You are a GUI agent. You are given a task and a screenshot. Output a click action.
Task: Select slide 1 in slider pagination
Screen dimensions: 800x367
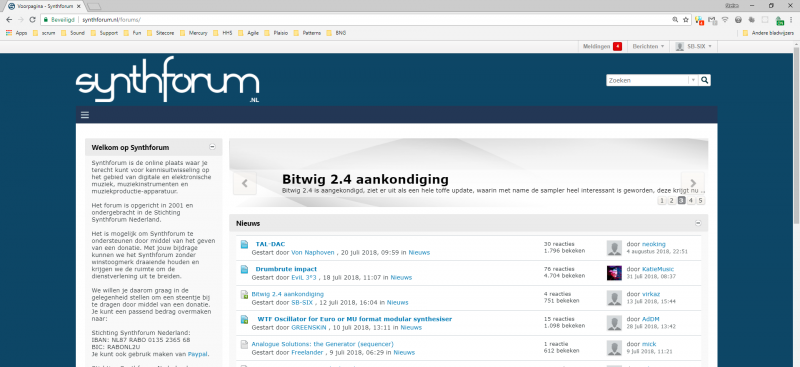pyautogui.click(x=662, y=201)
